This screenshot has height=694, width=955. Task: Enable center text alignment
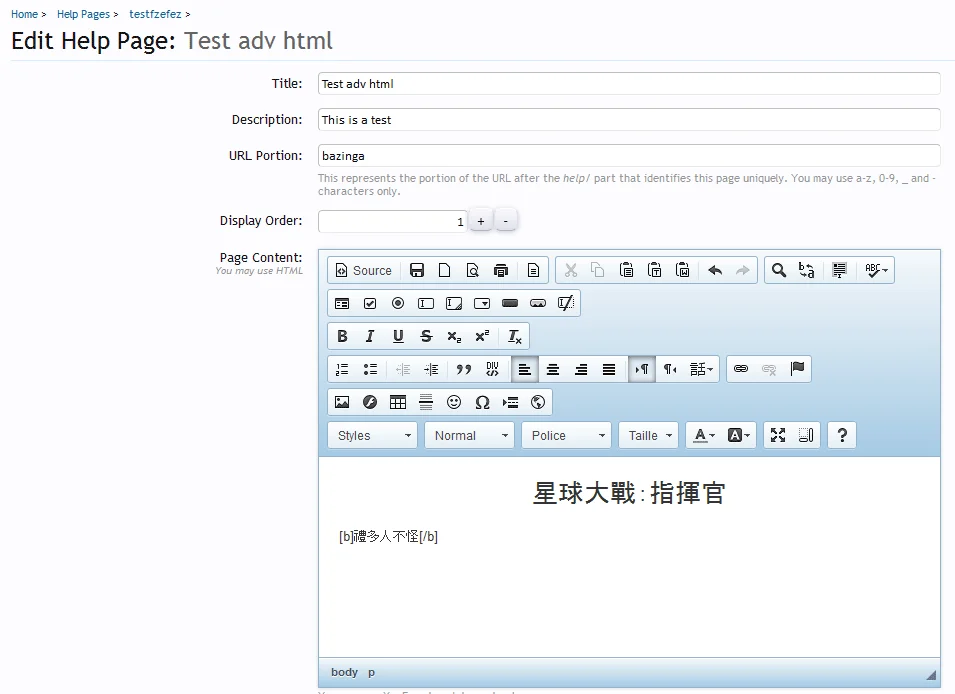552,369
